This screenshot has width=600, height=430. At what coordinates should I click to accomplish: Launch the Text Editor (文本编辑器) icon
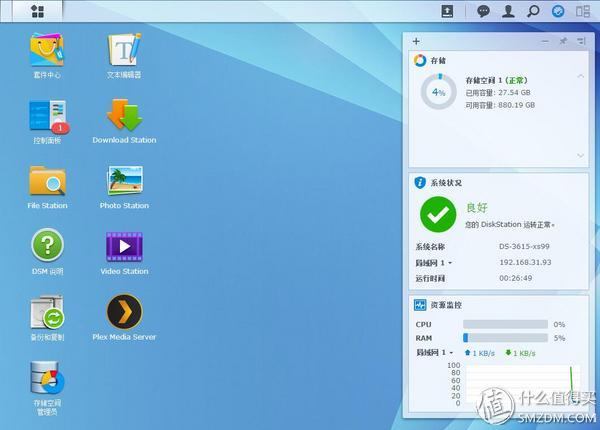pos(124,50)
